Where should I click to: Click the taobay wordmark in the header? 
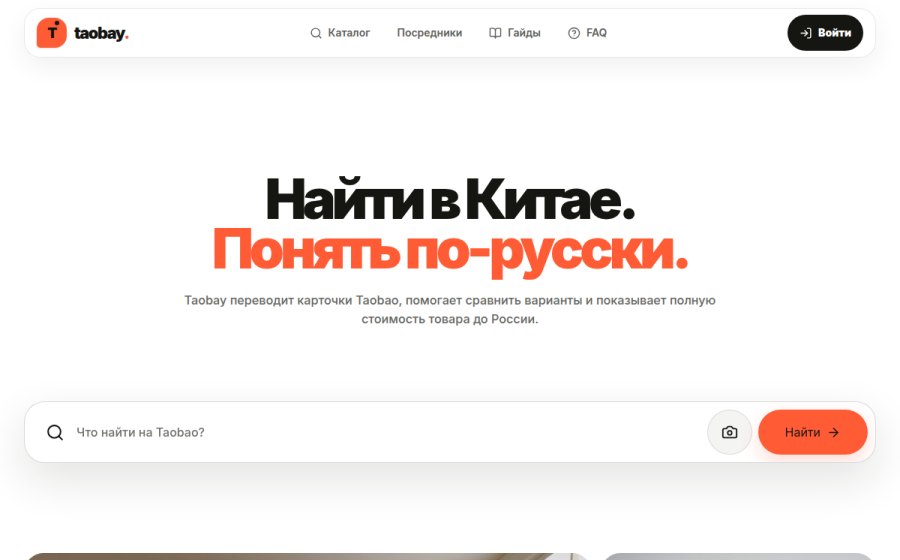(x=101, y=33)
